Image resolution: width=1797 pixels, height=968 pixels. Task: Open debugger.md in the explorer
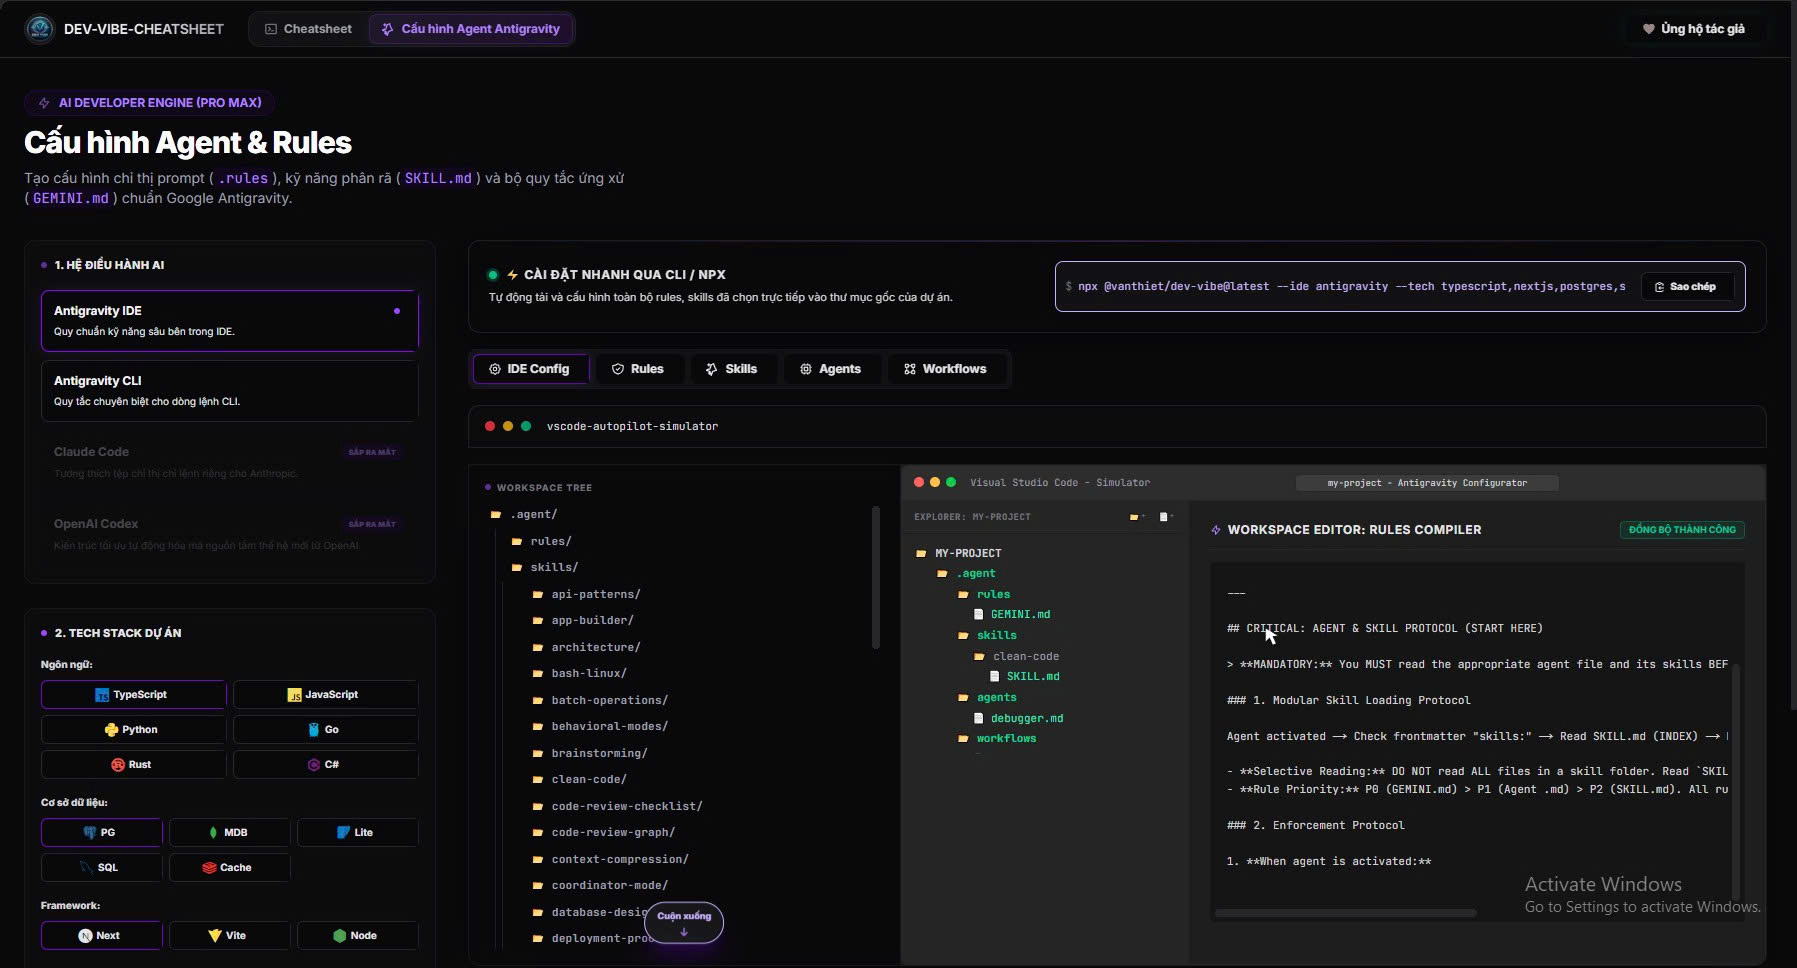1018,719
